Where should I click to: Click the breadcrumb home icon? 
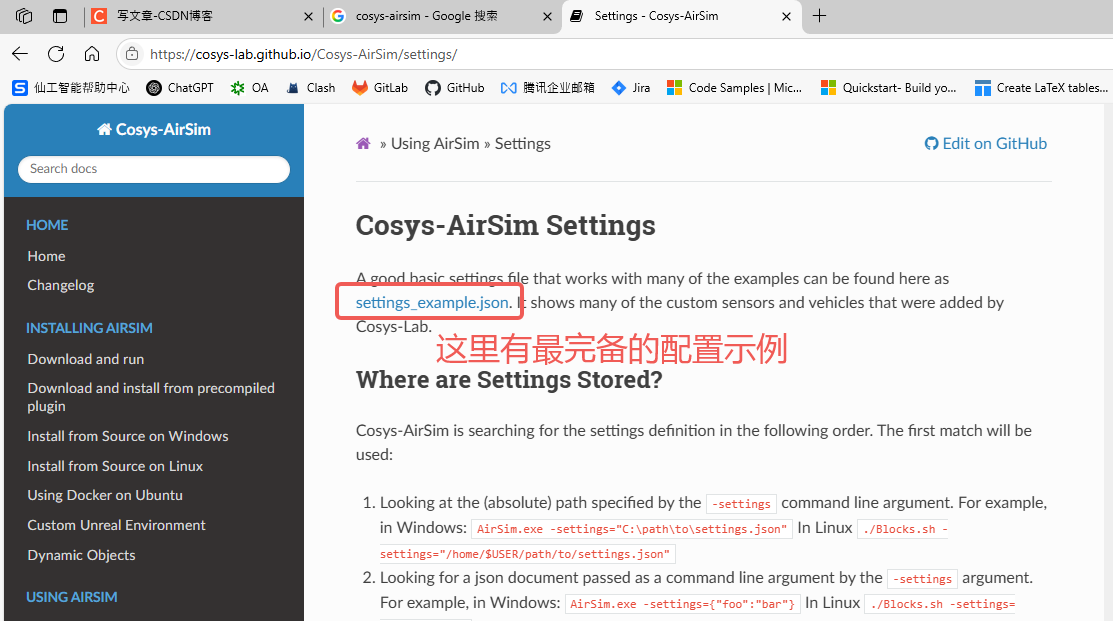[363, 143]
